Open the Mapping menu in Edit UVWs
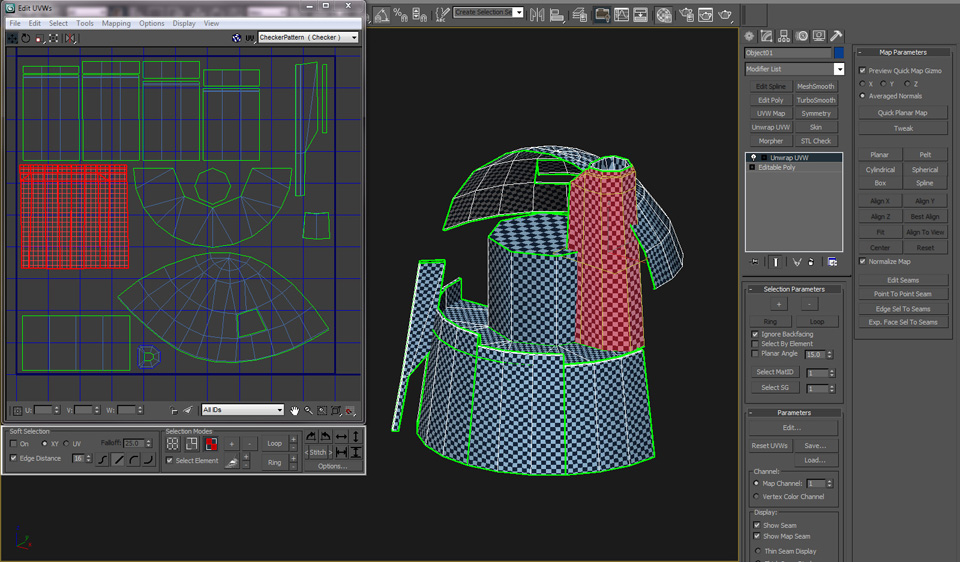 tap(116, 23)
